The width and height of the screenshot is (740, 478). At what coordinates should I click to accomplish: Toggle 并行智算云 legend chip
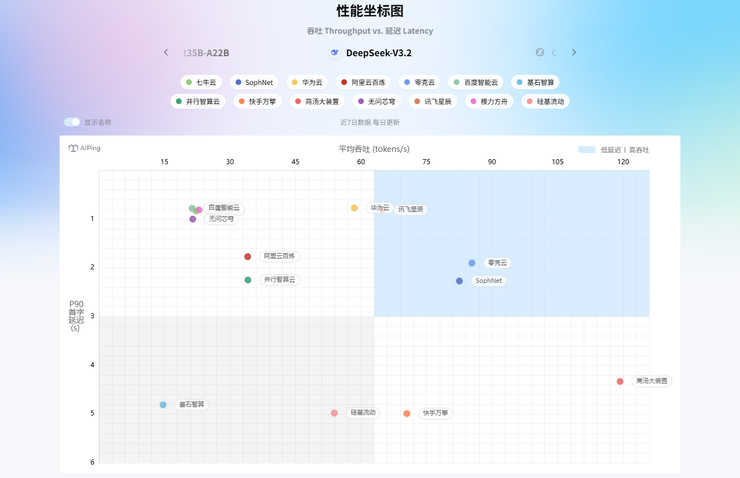pyautogui.click(x=198, y=101)
